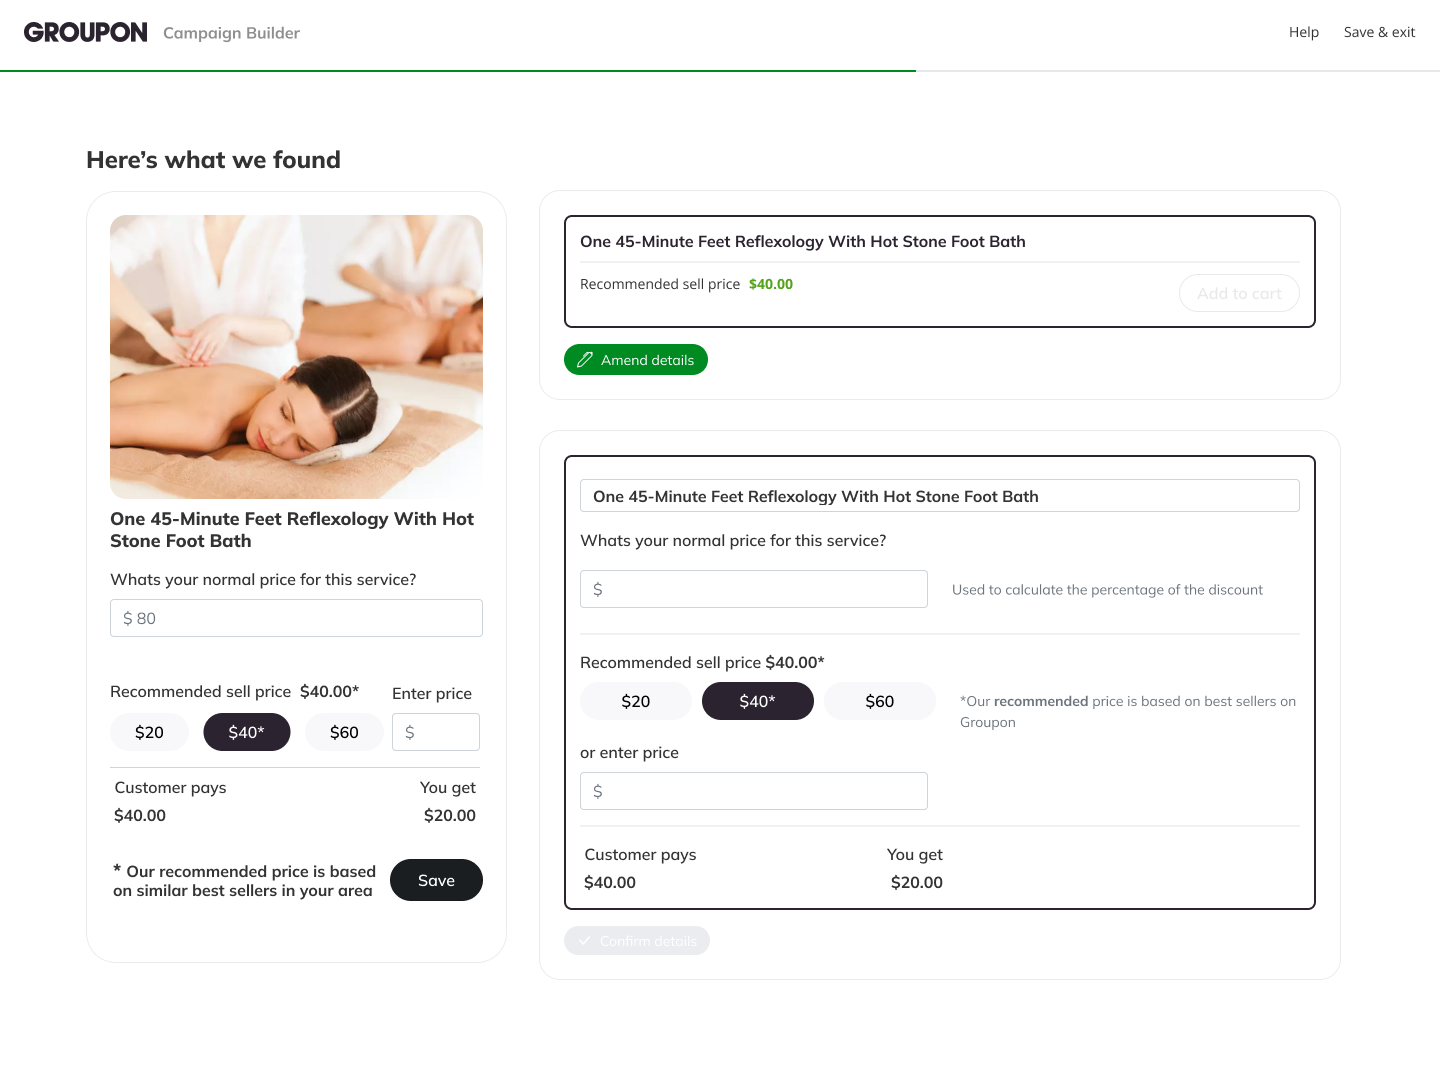The height and width of the screenshot is (1080, 1440).
Task: Select the $60 price in the left card
Action: 344,732
